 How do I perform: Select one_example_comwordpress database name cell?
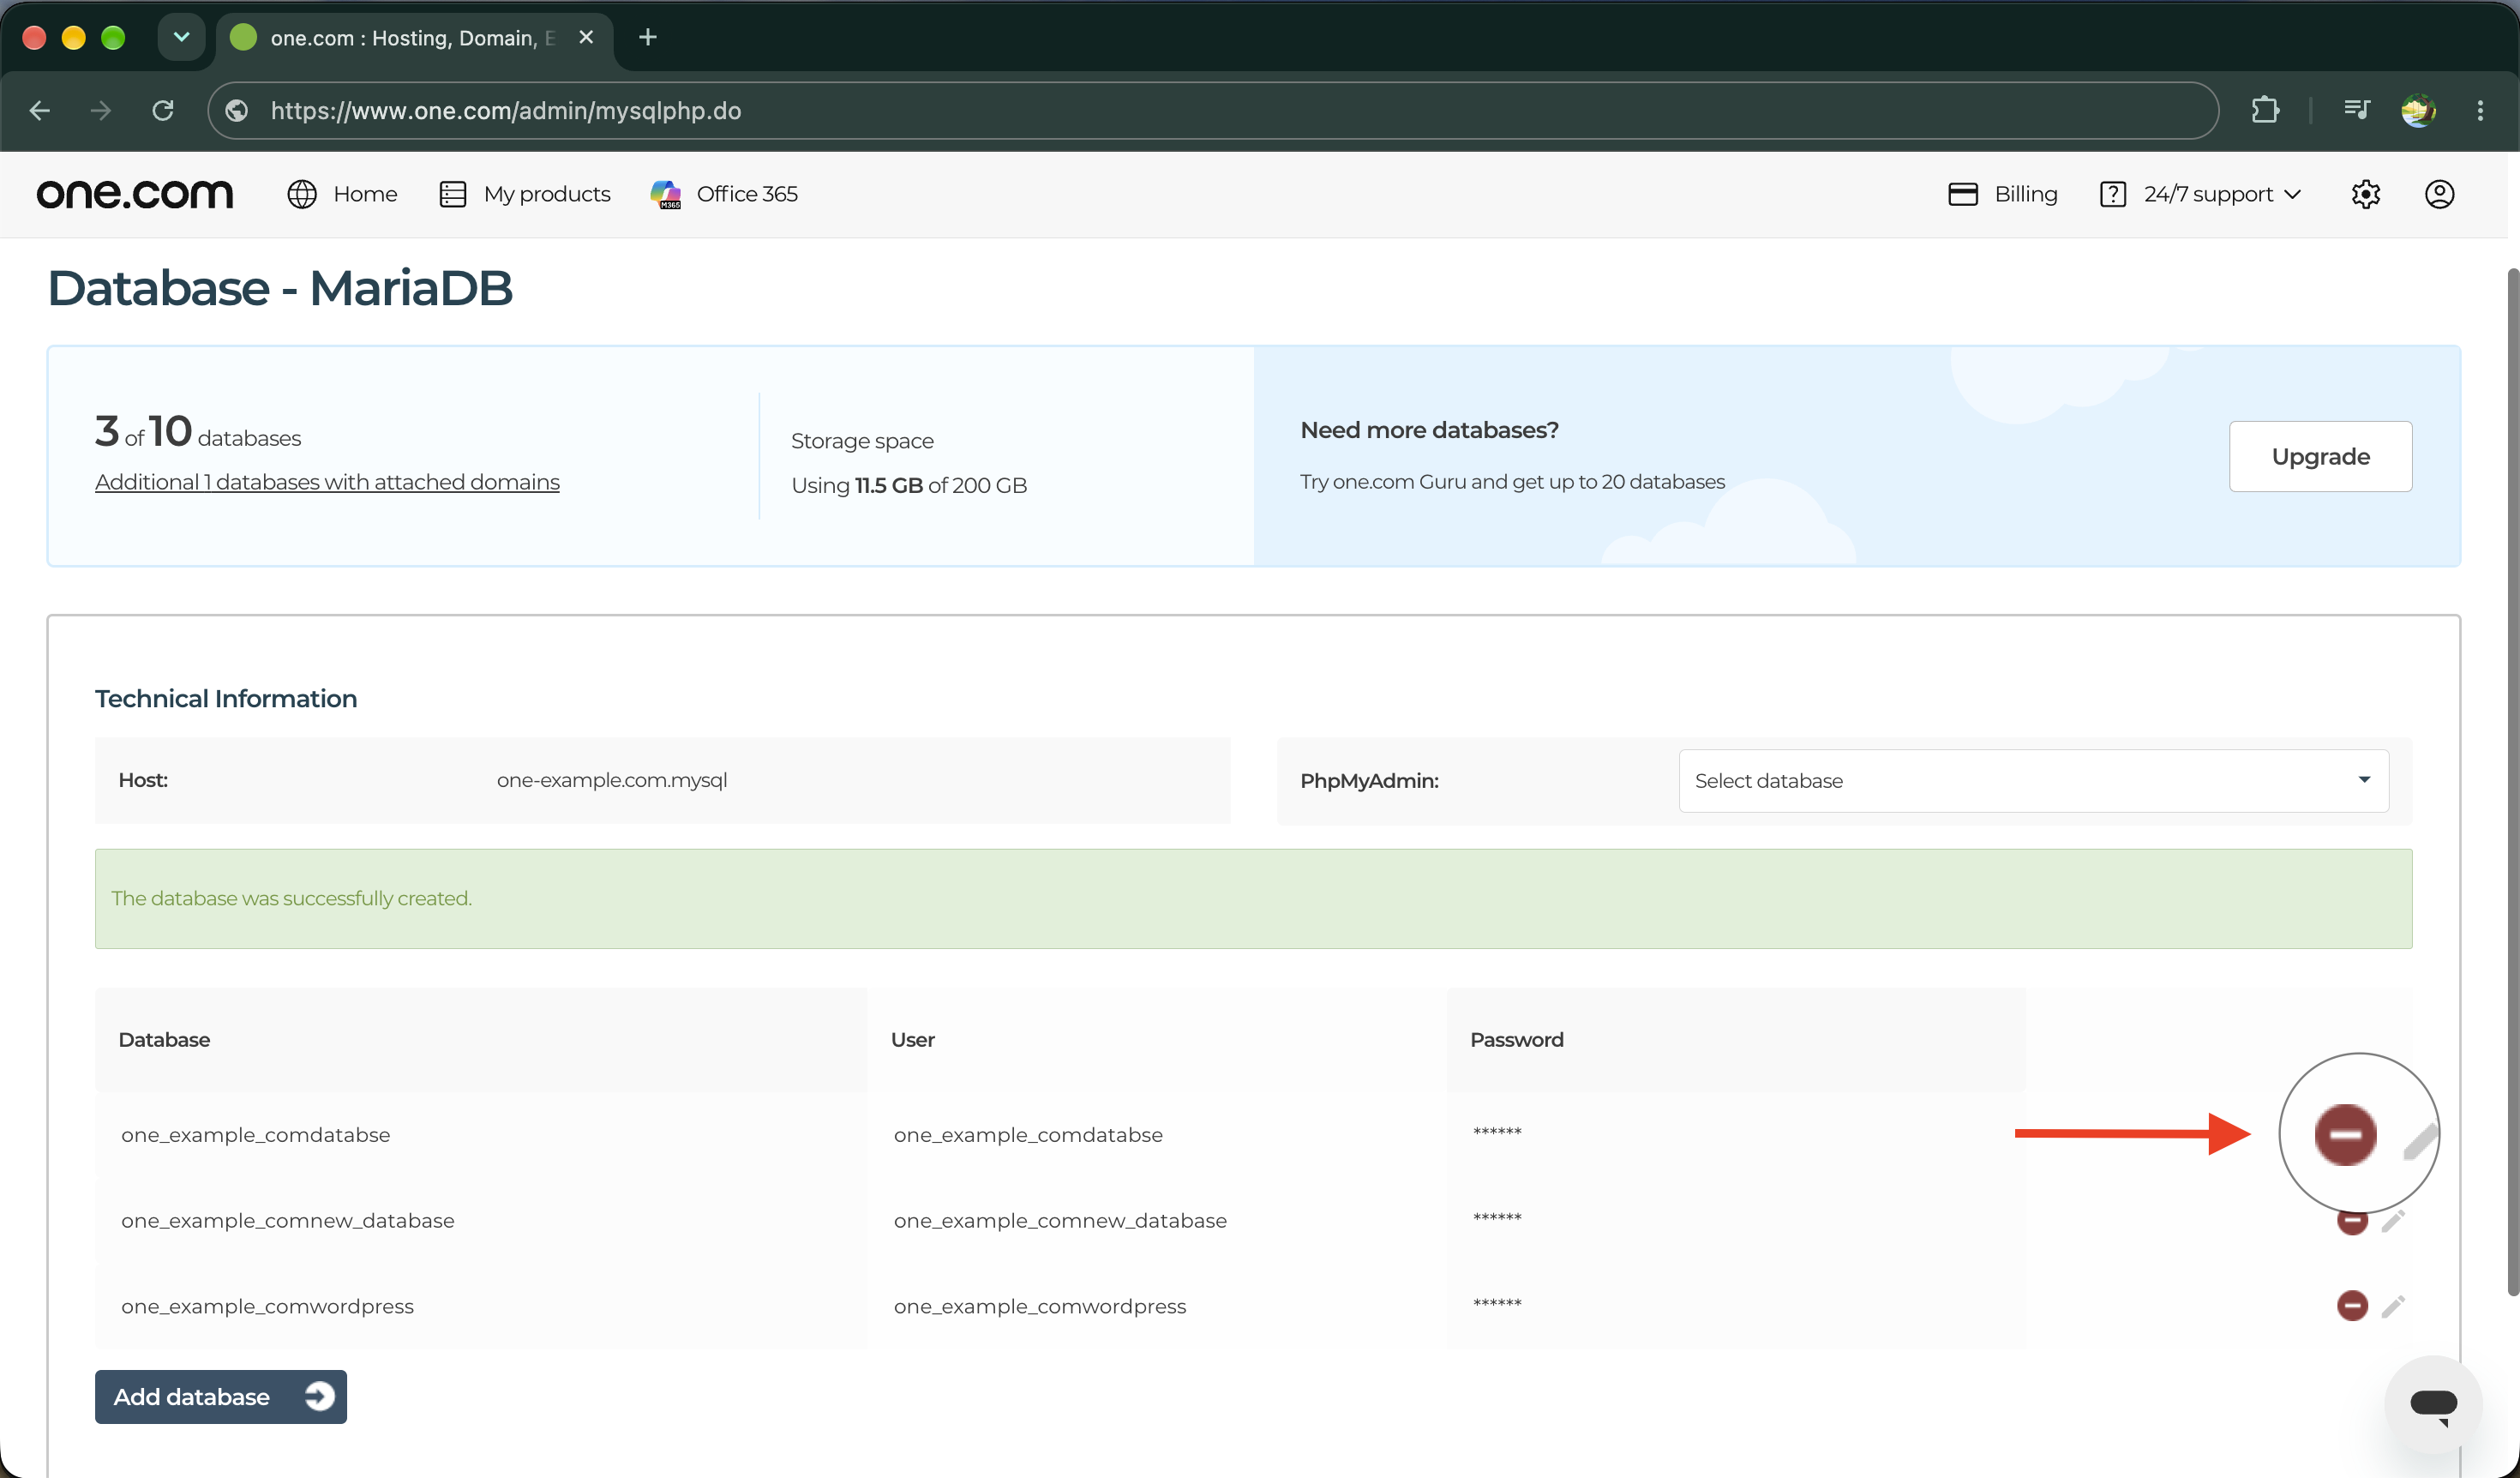click(267, 1306)
